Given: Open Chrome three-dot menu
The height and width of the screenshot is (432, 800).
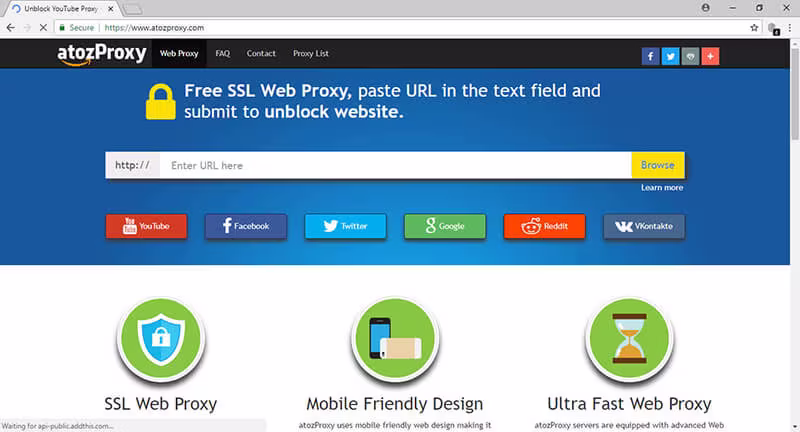Looking at the screenshot, I should [790, 28].
